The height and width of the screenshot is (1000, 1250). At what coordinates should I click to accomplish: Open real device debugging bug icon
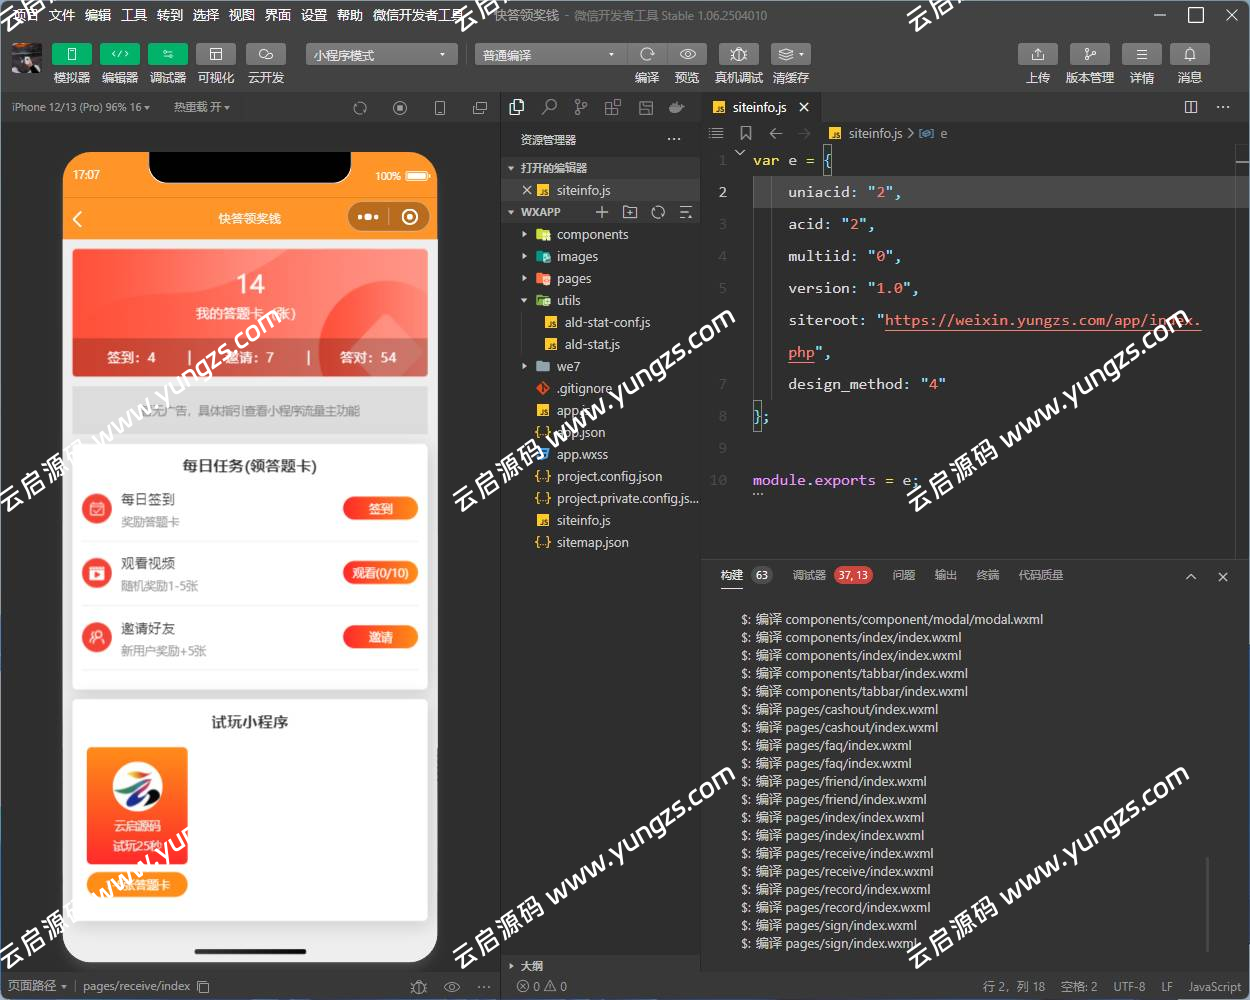pos(738,54)
